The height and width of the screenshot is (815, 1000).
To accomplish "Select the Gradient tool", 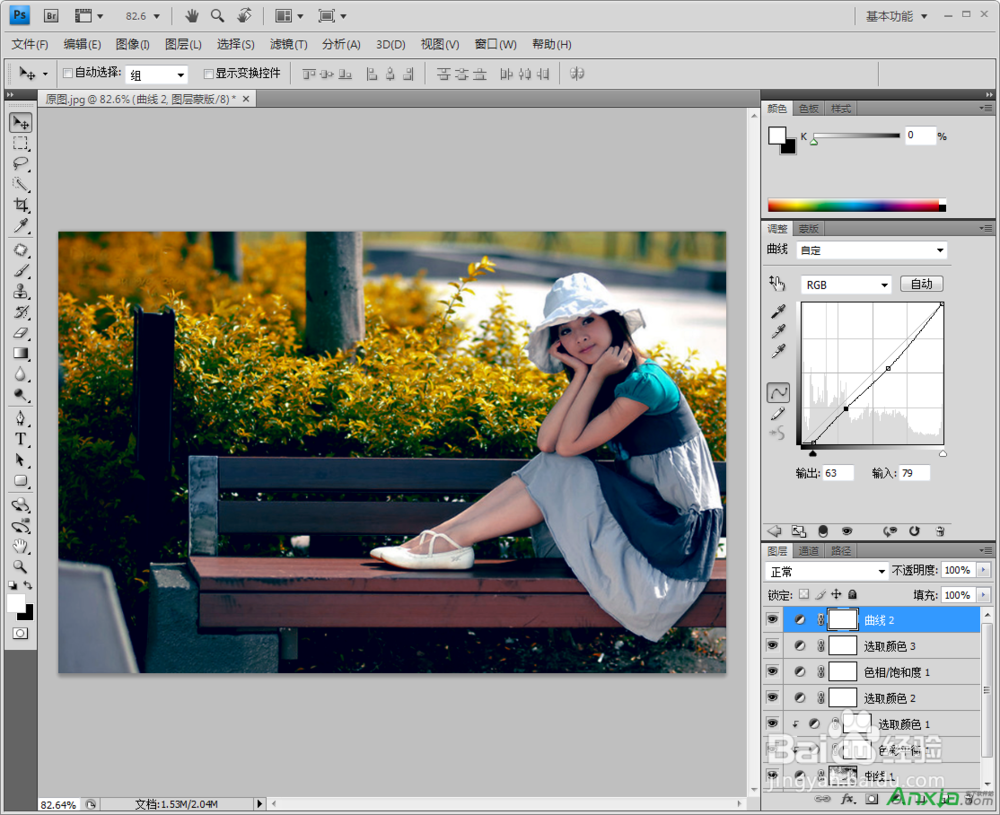I will tap(20, 353).
